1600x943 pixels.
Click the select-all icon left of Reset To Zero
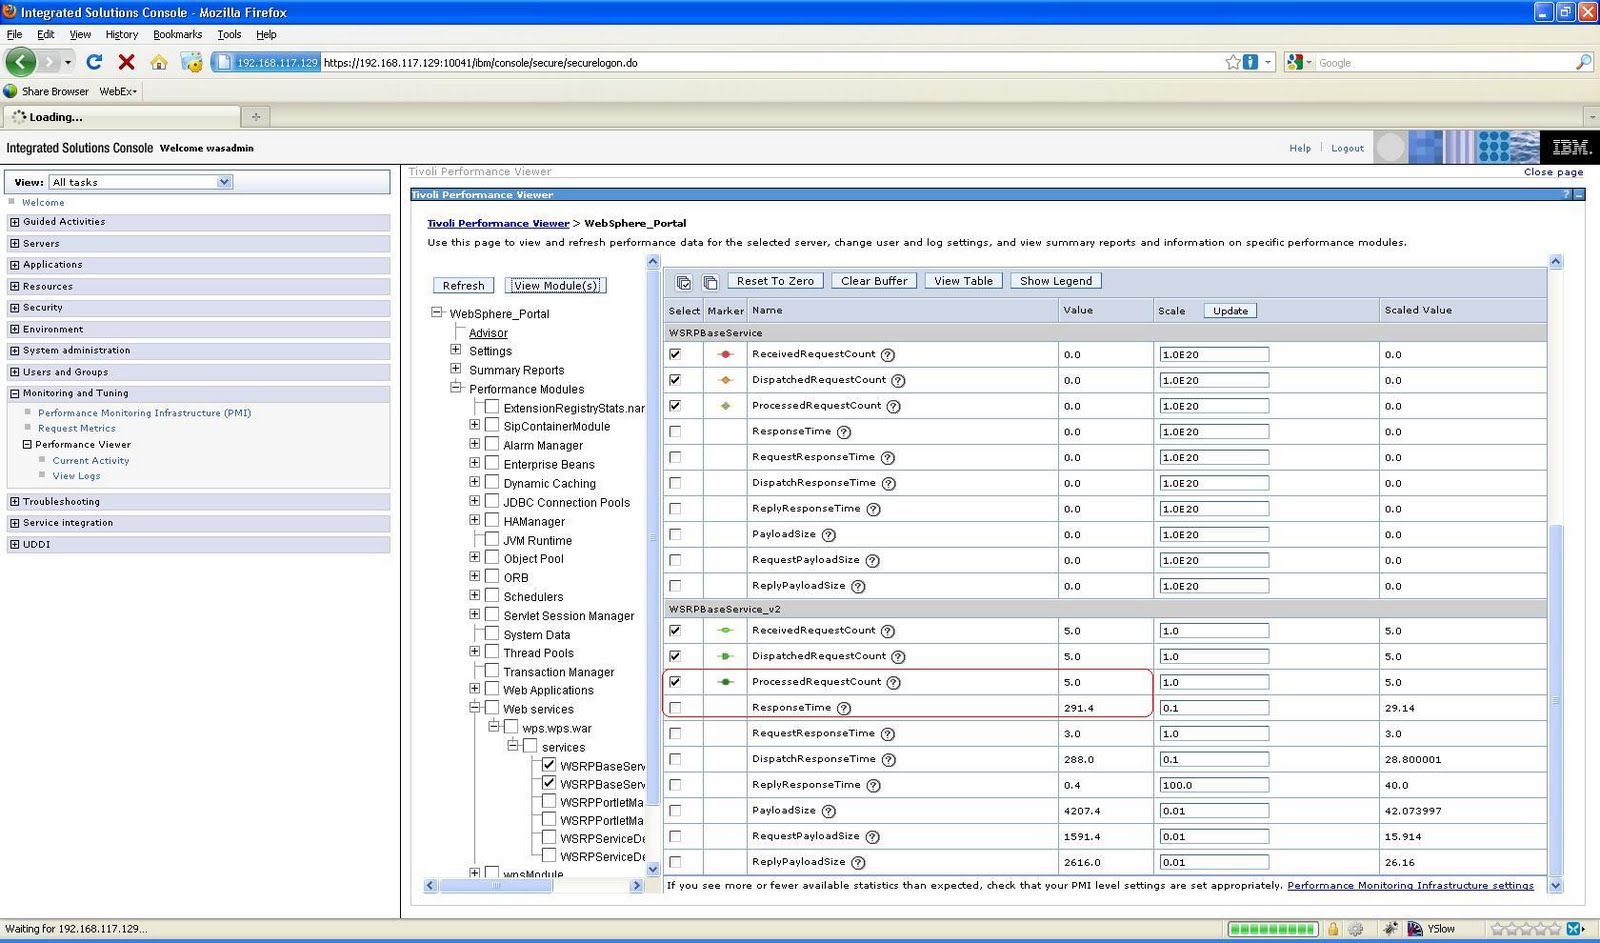click(x=684, y=282)
